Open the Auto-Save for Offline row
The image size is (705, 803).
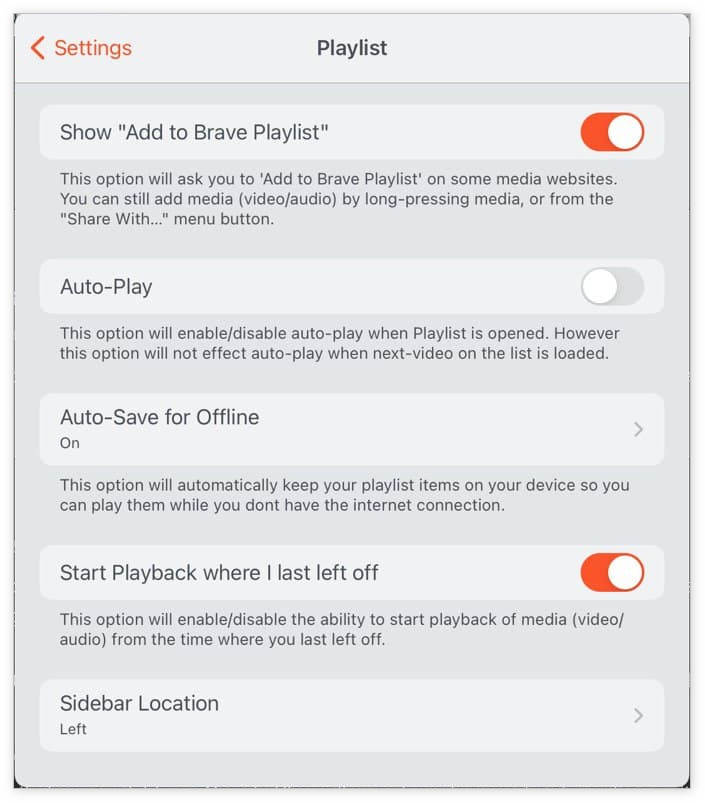352,429
